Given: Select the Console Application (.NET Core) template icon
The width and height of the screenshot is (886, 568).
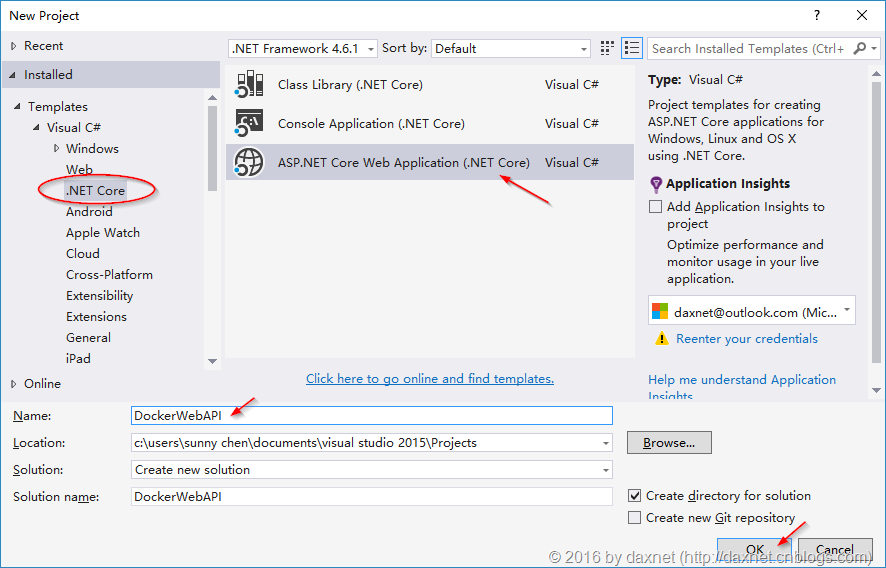Looking at the screenshot, I should click(249, 123).
